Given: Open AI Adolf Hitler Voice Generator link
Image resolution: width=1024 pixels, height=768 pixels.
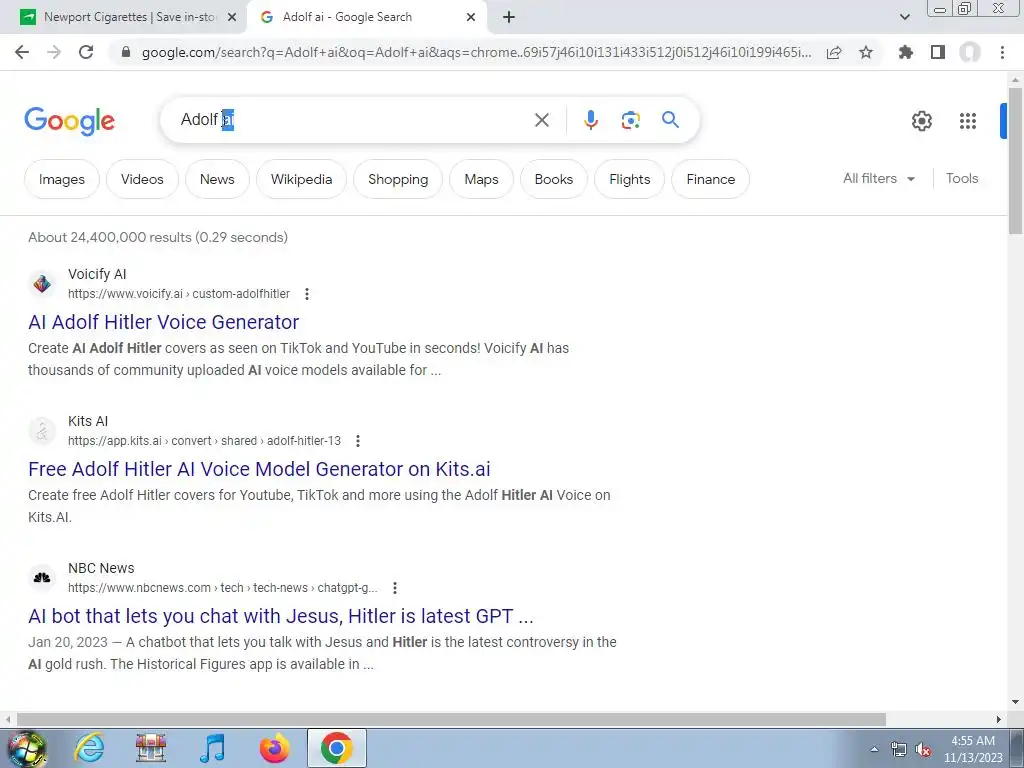Looking at the screenshot, I should (x=163, y=322).
